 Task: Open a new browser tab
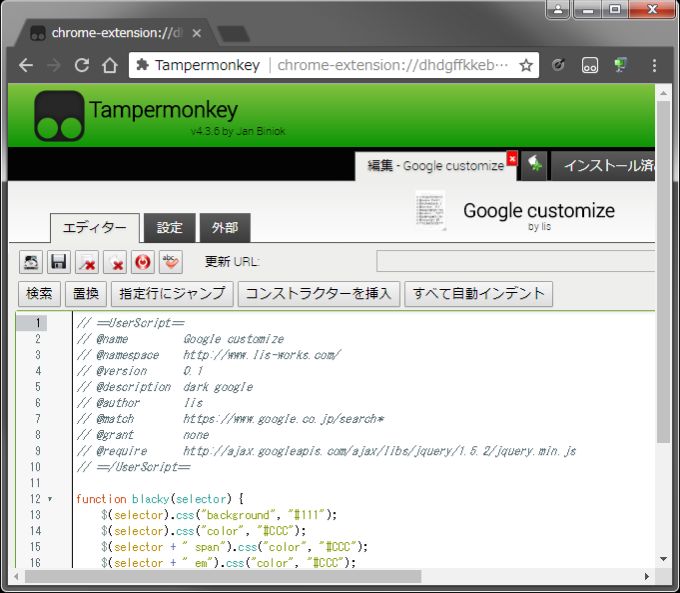[233, 34]
